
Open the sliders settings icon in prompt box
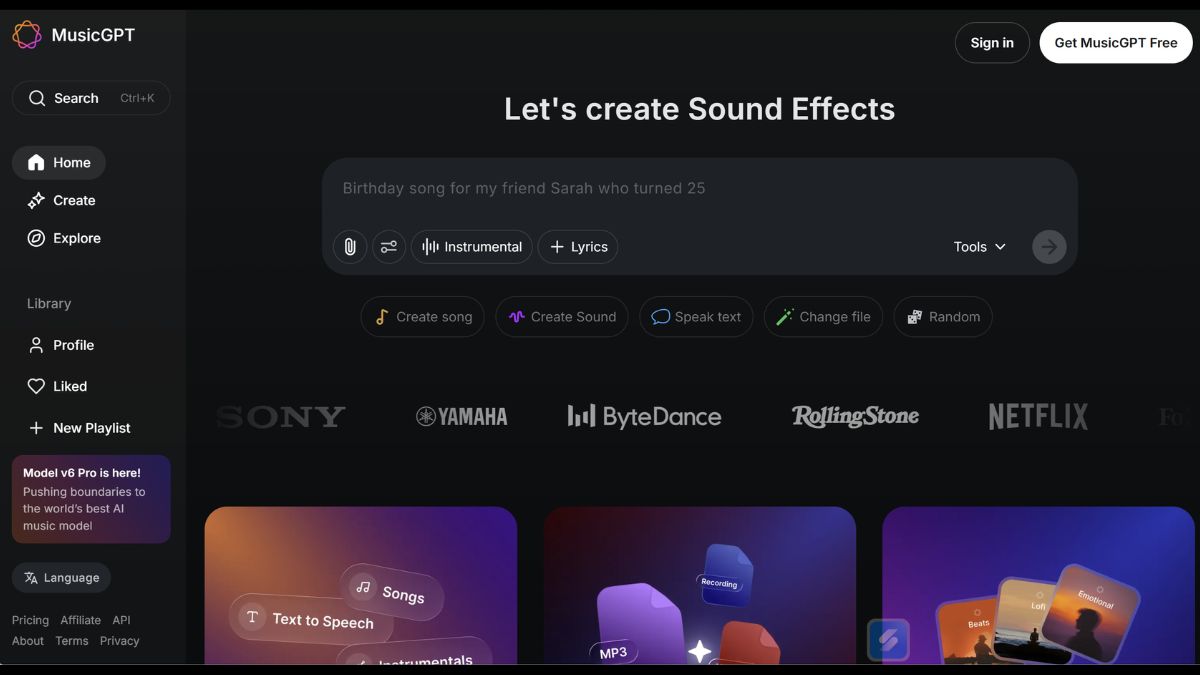click(389, 247)
